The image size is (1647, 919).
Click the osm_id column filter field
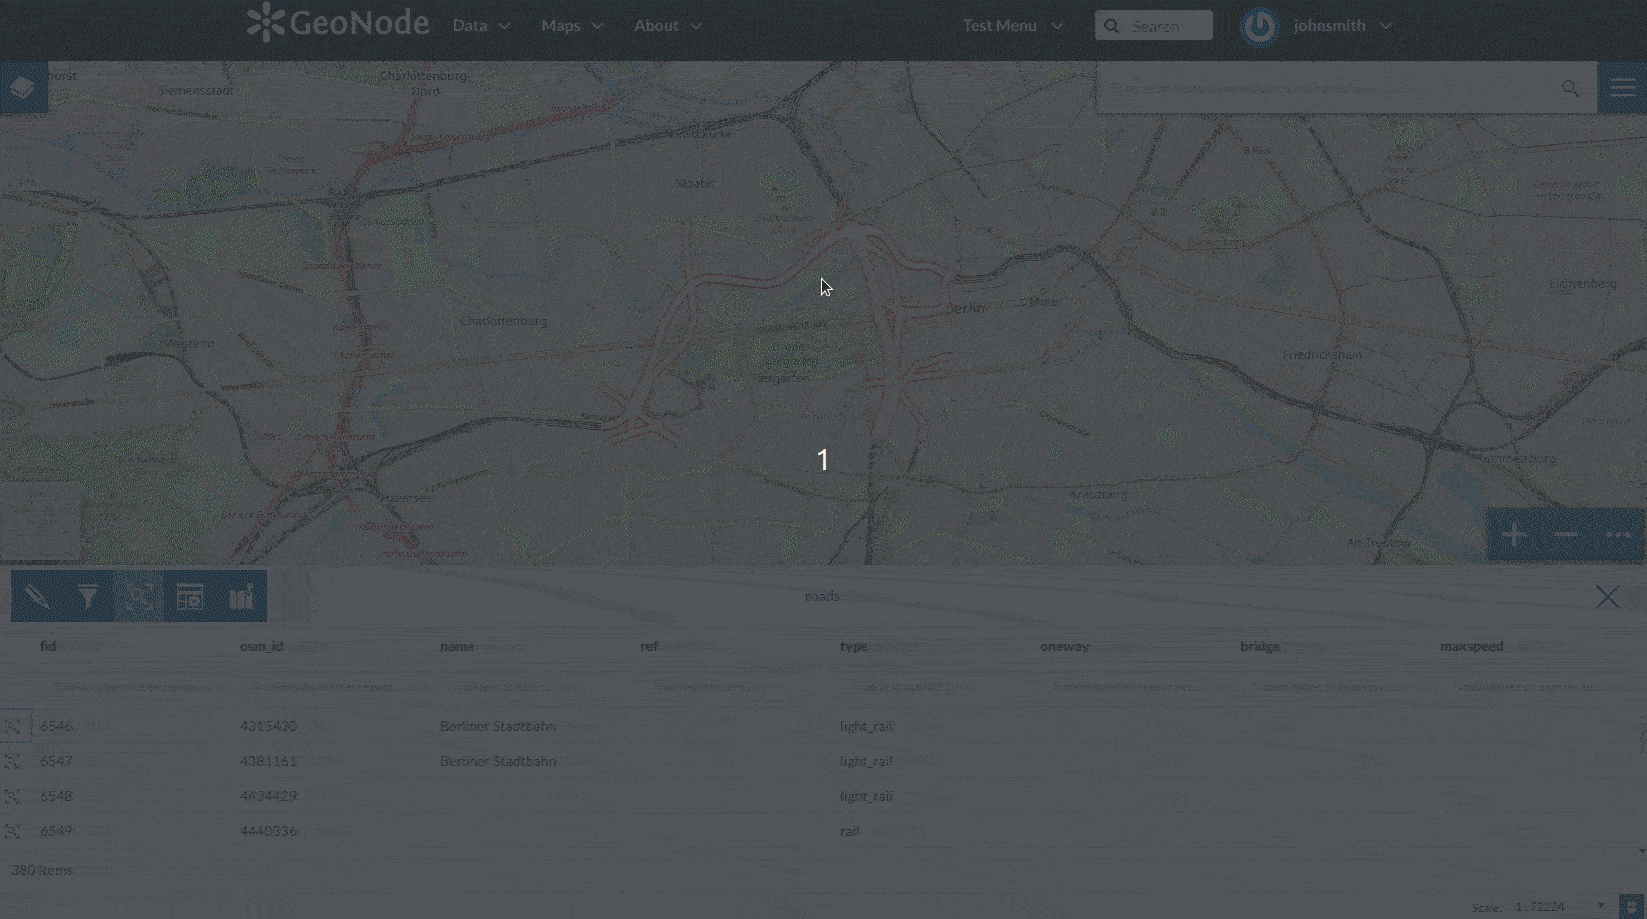[x=330, y=687]
